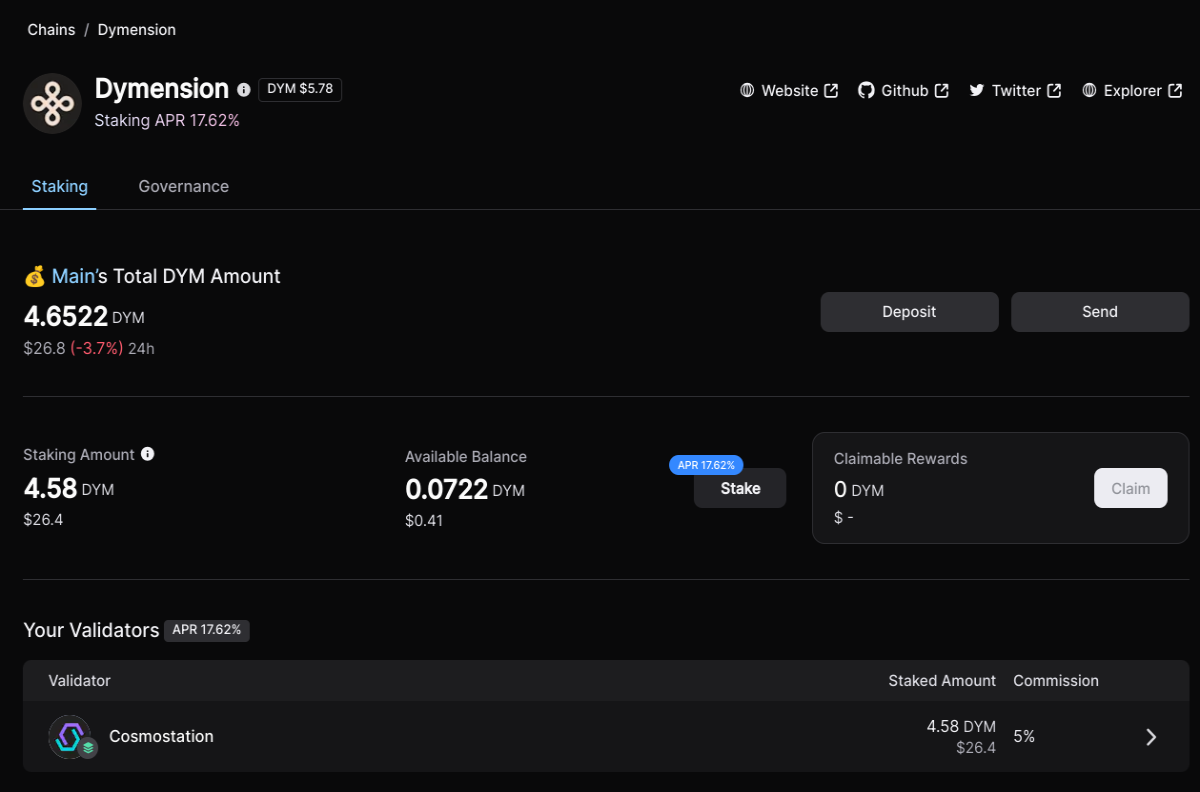
Task: Click the (-3.7%) 24h change value
Action: 97,348
